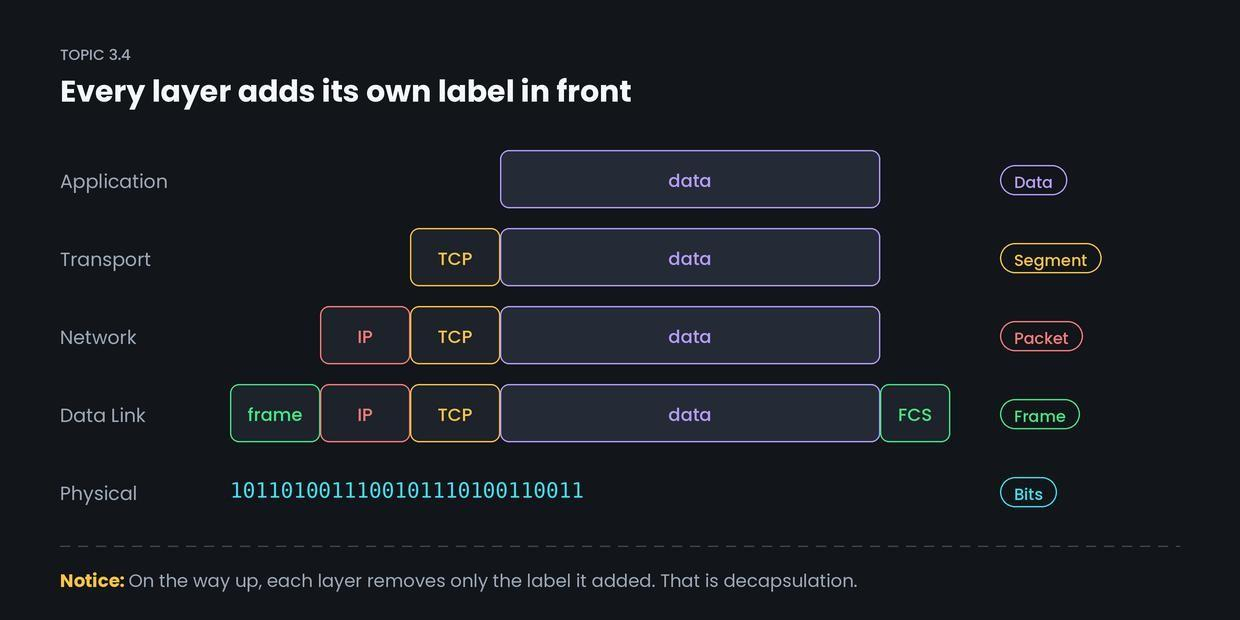Click the Data Link data block
This screenshot has width=1240, height=620.
[x=690, y=414]
